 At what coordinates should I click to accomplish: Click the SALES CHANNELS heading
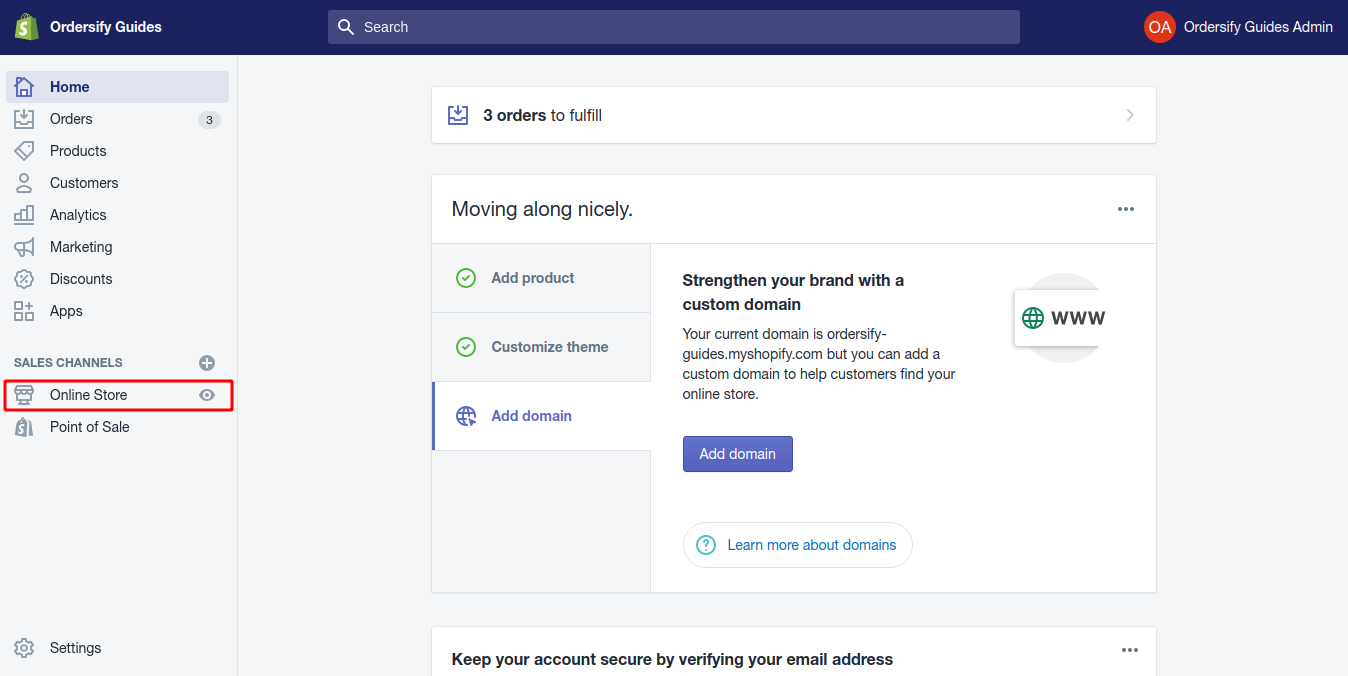(x=68, y=363)
